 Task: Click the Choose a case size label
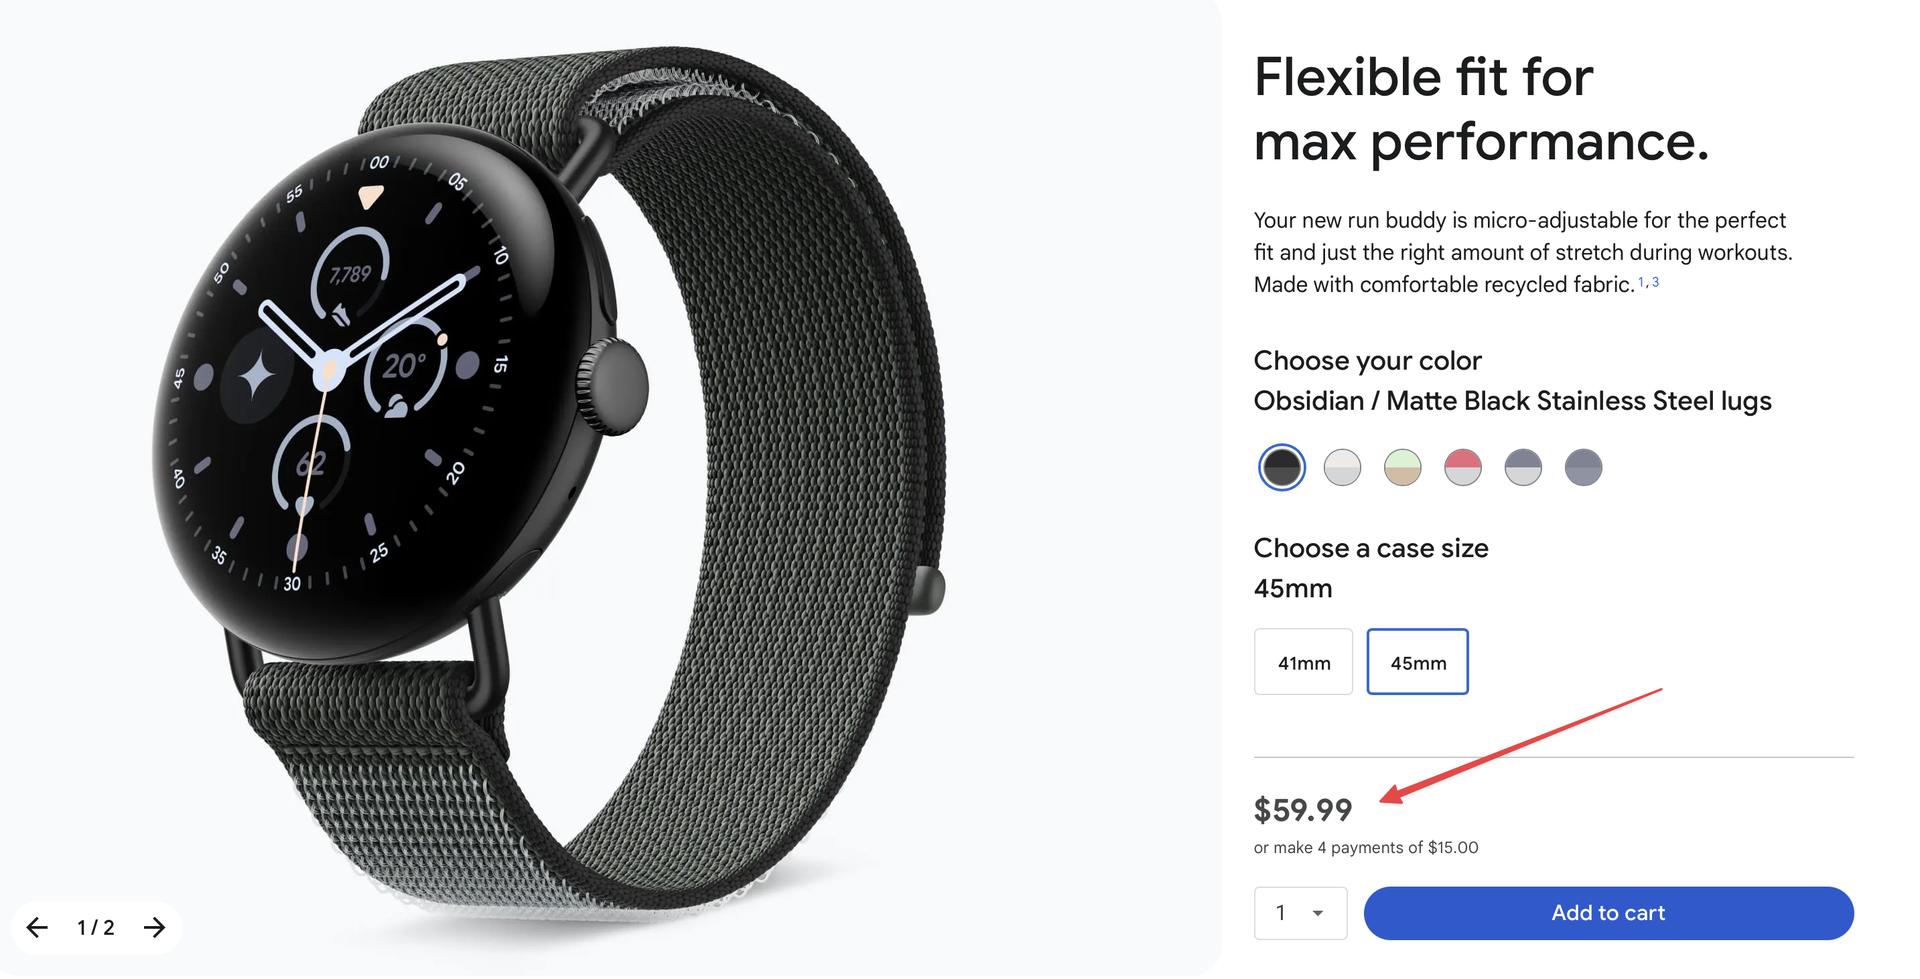coord(1371,548)
